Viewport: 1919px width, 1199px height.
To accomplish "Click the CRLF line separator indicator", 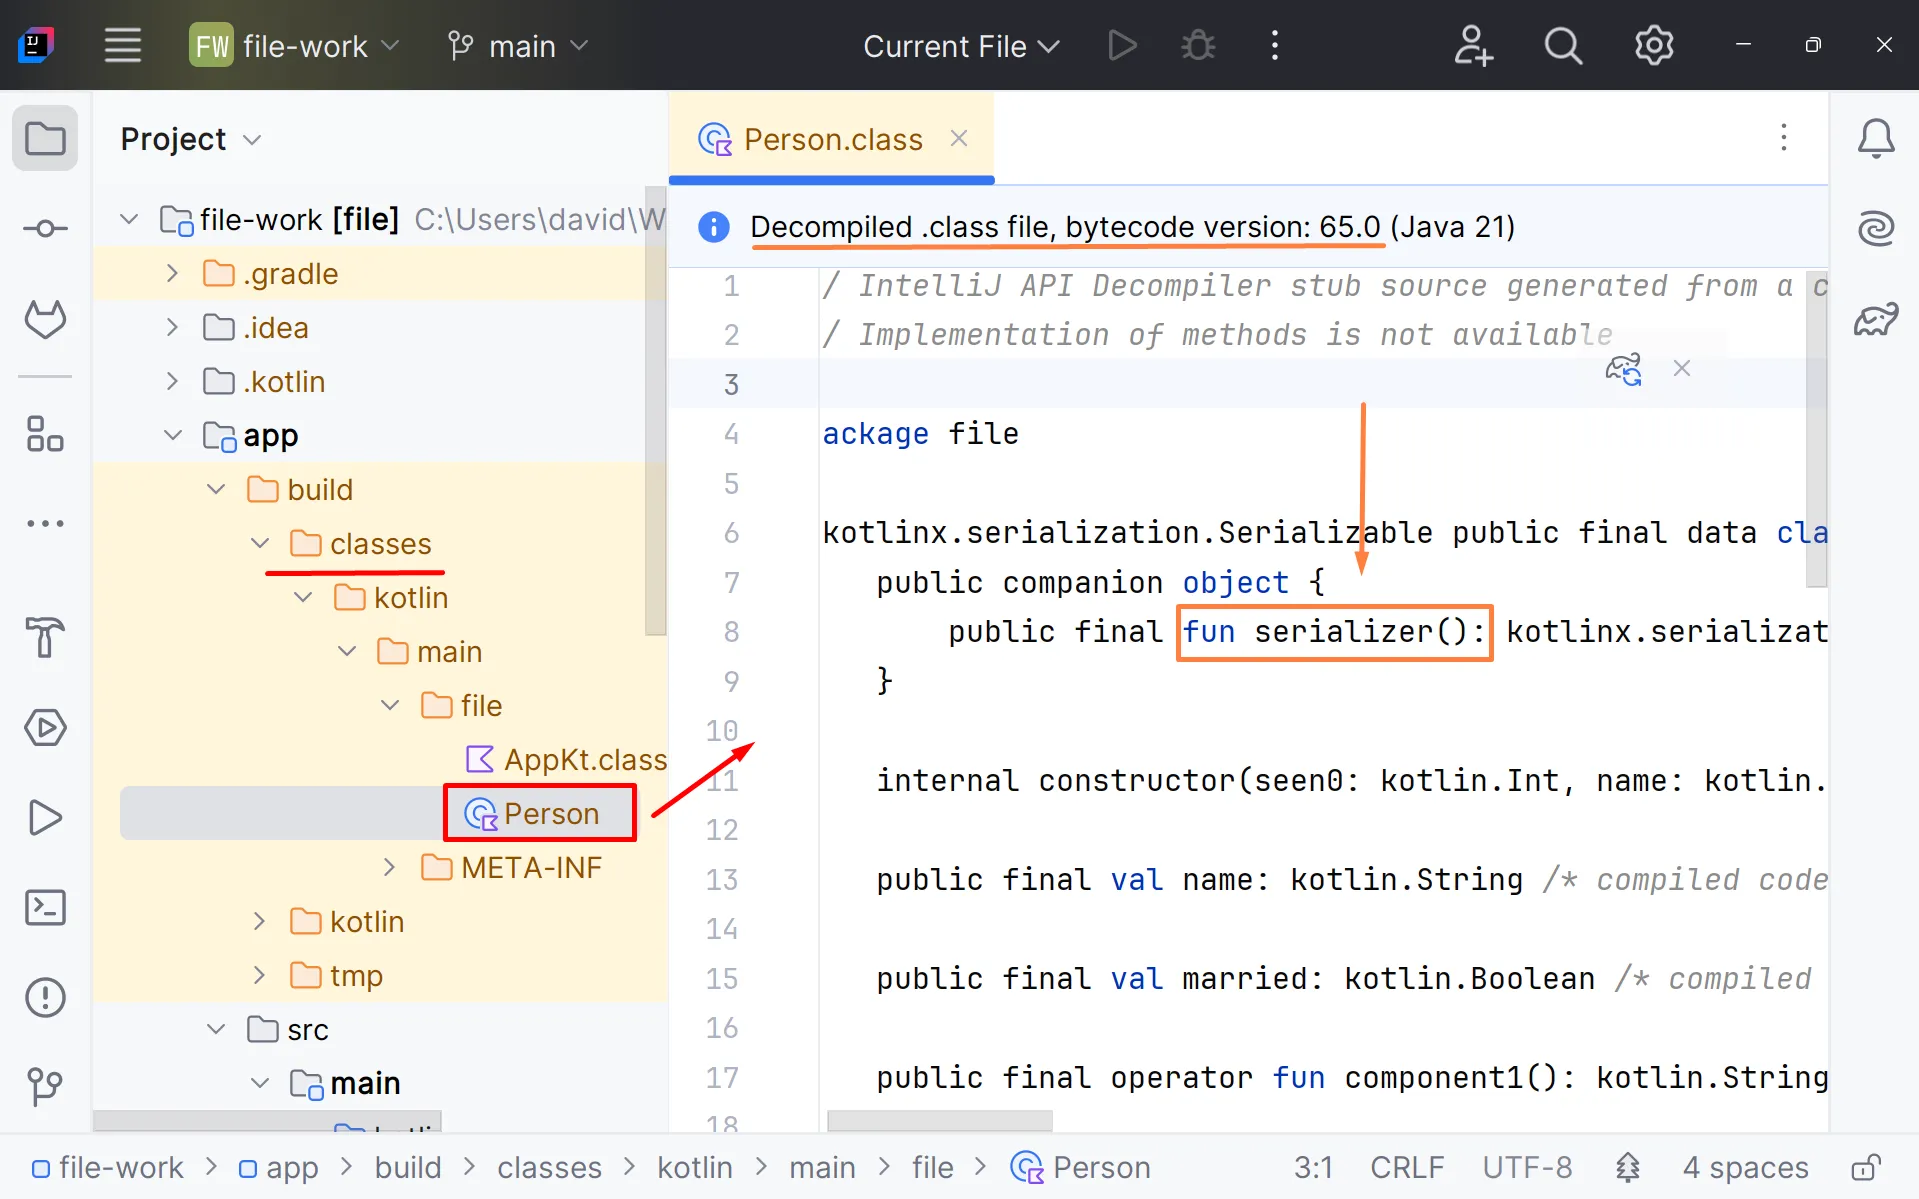I will coord(1406,1167).
